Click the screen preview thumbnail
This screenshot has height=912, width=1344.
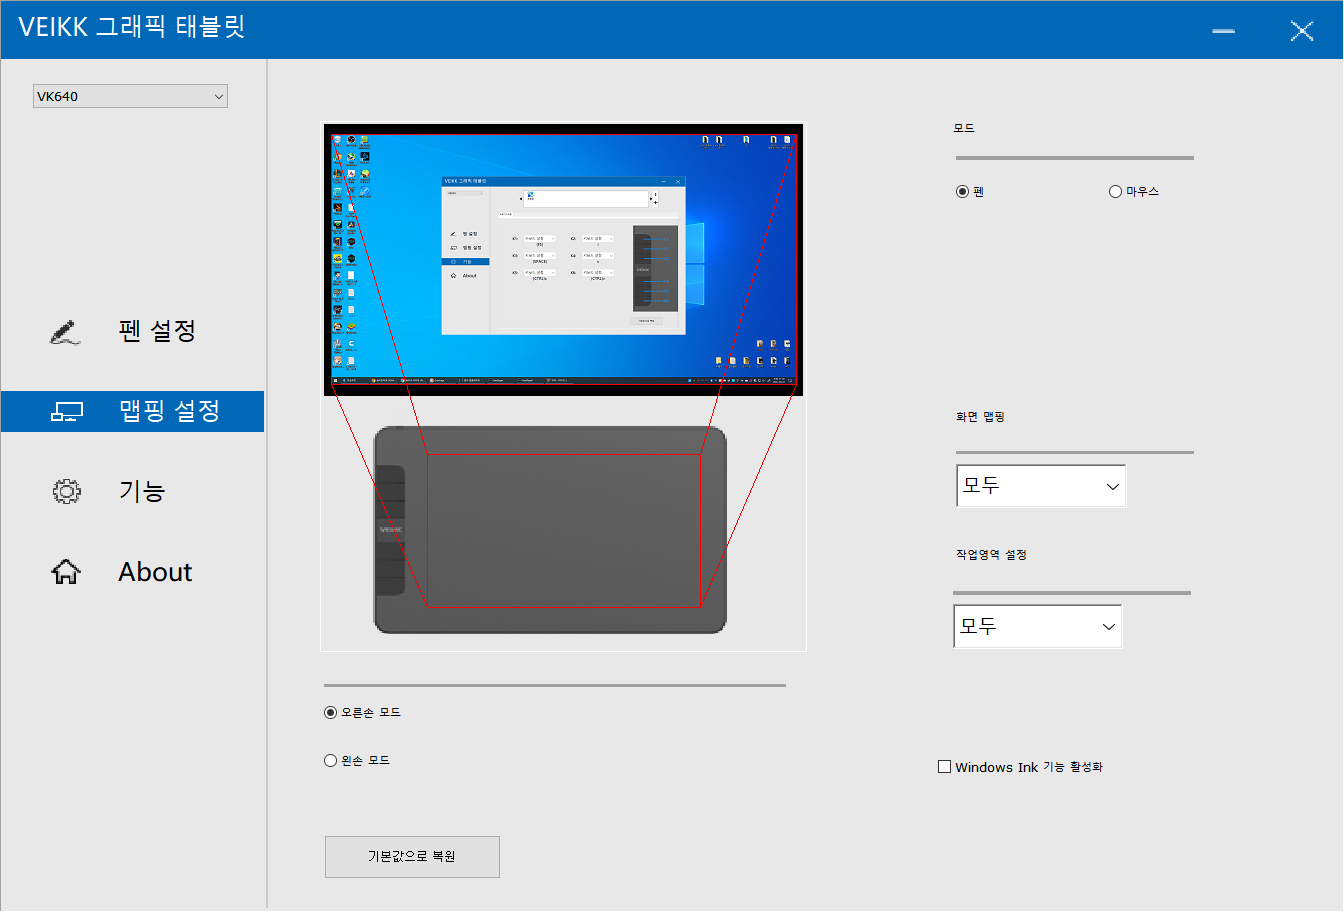pyautogui.click(x=564, y=260)
